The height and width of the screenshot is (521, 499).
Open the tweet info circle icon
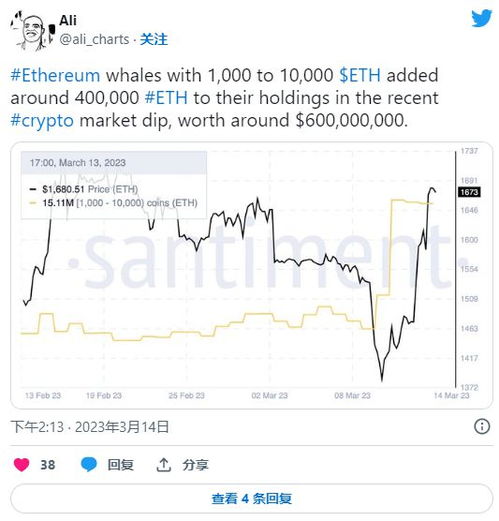coord(482,426)
